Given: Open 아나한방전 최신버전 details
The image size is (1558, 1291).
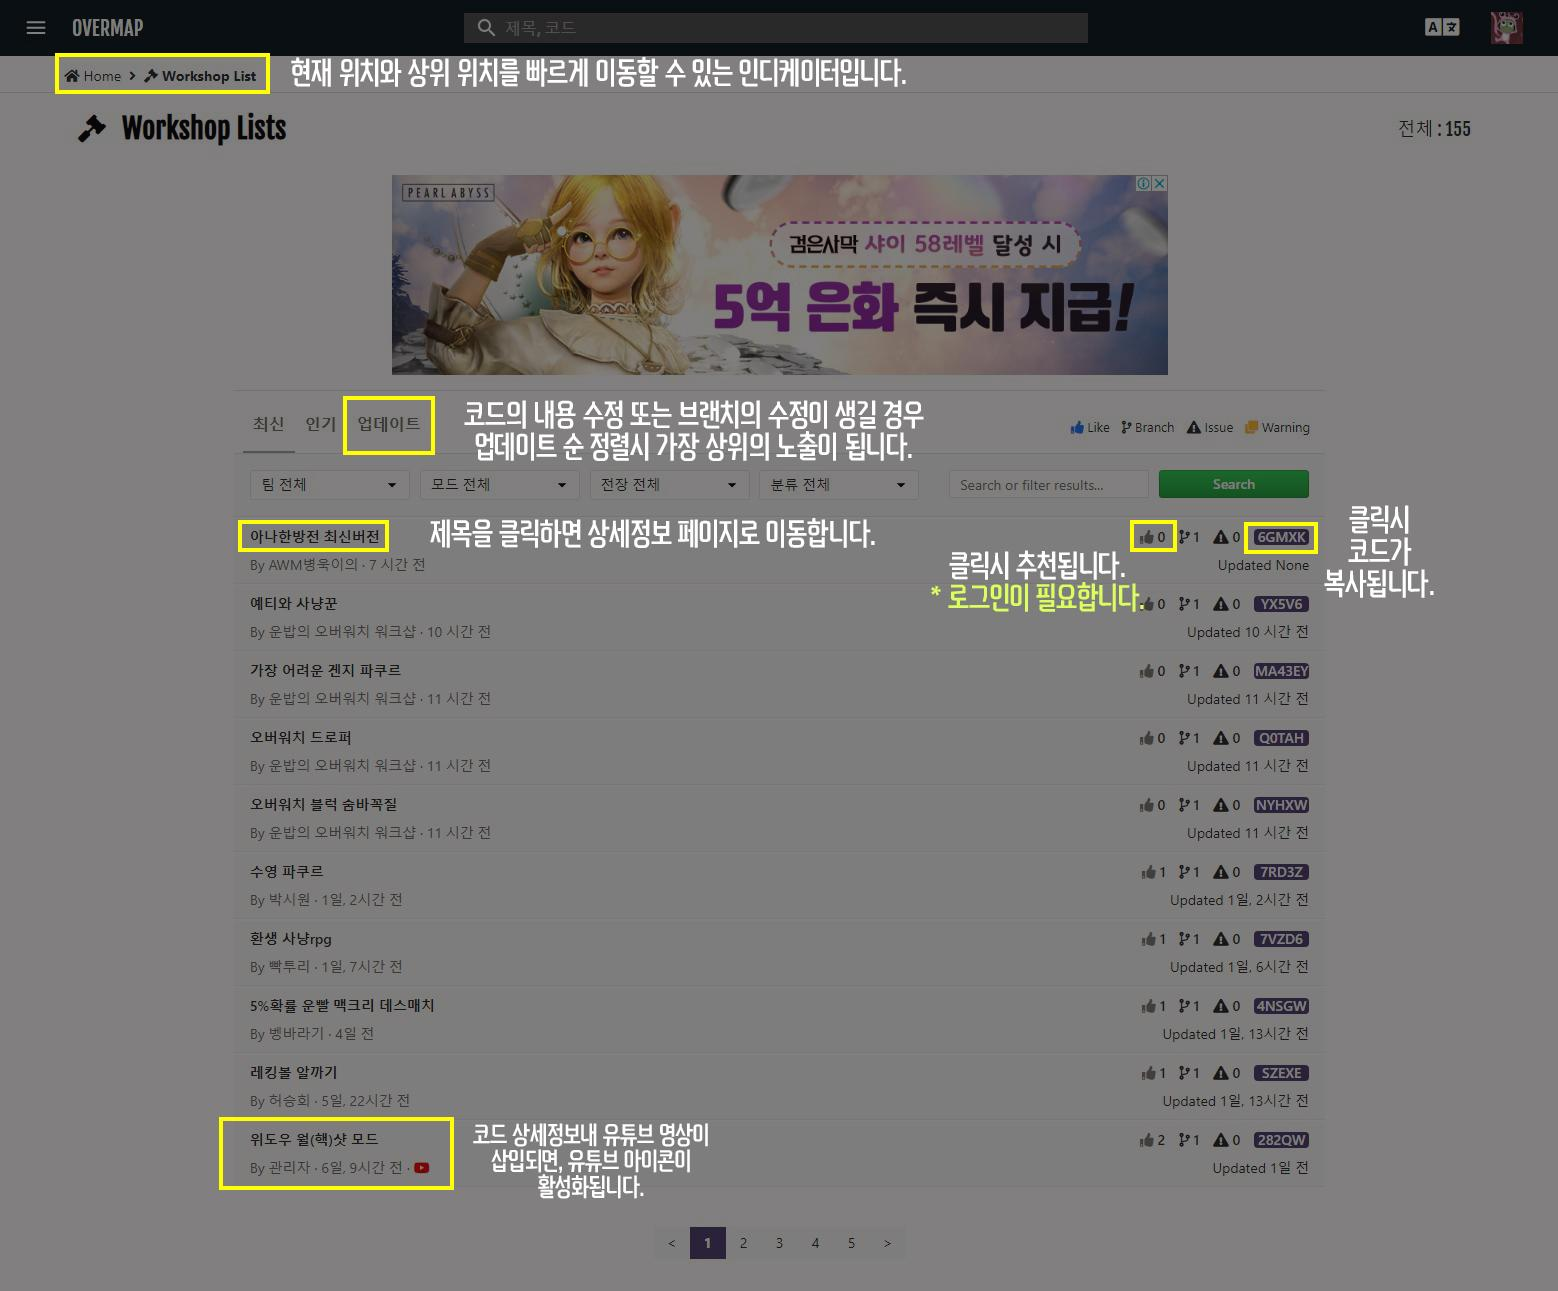Looking at the screenshot, I should coord(314,536).
